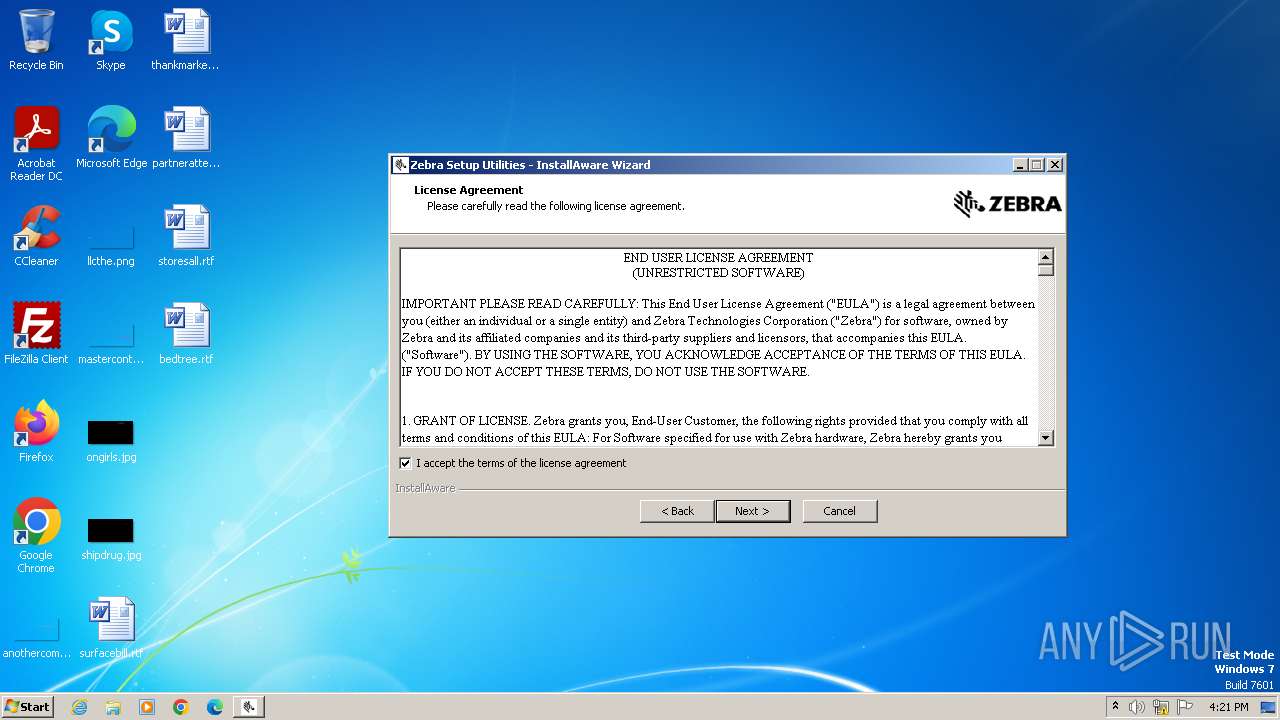
Task: Open Windows Explorer folder from taskbar
Action: pos(113,707)
